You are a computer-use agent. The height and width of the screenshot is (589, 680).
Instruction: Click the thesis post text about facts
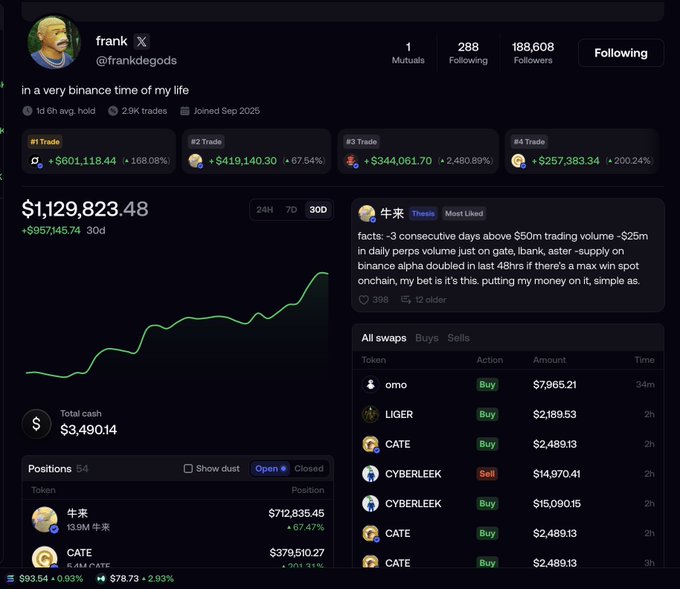pyautogui.click(x=503, y=259)
